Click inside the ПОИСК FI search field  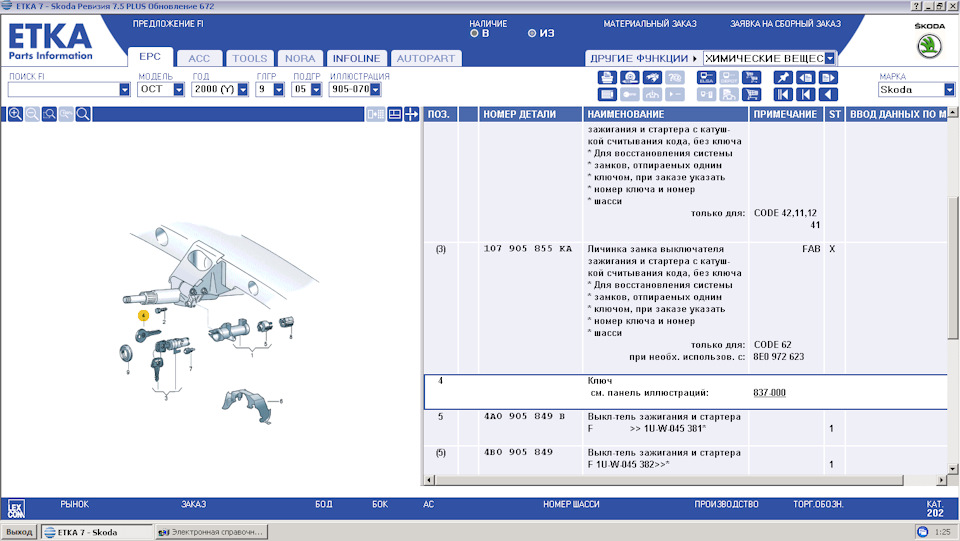(x=63, y=89)
